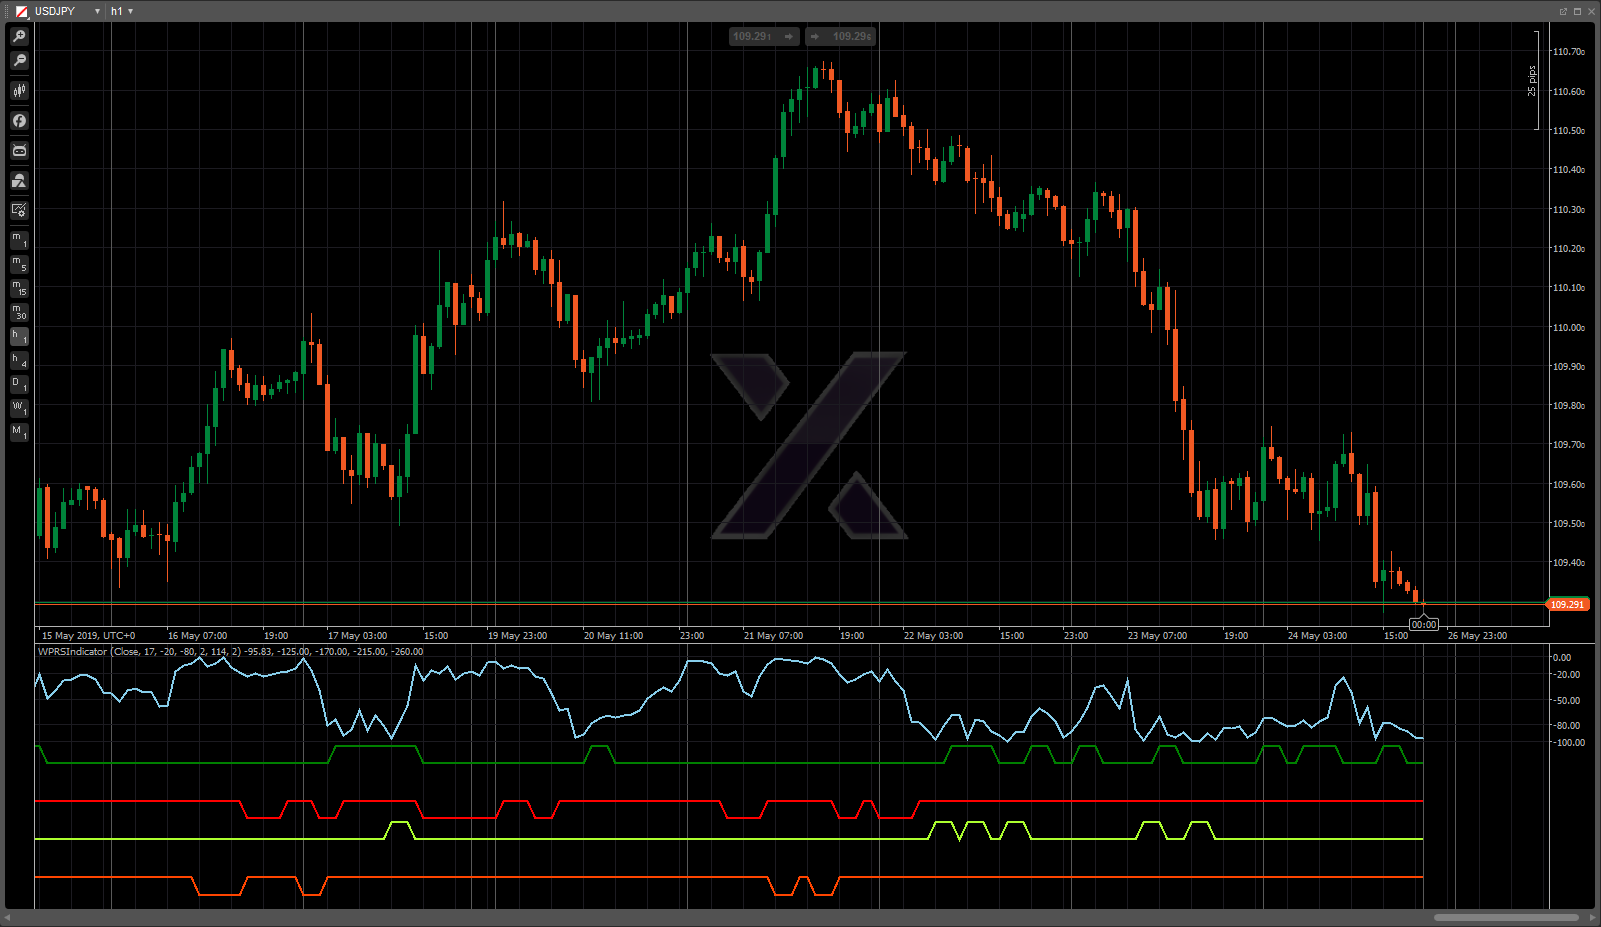
Task: Toggle the h4 timeframe button
Action: point(19,360)
